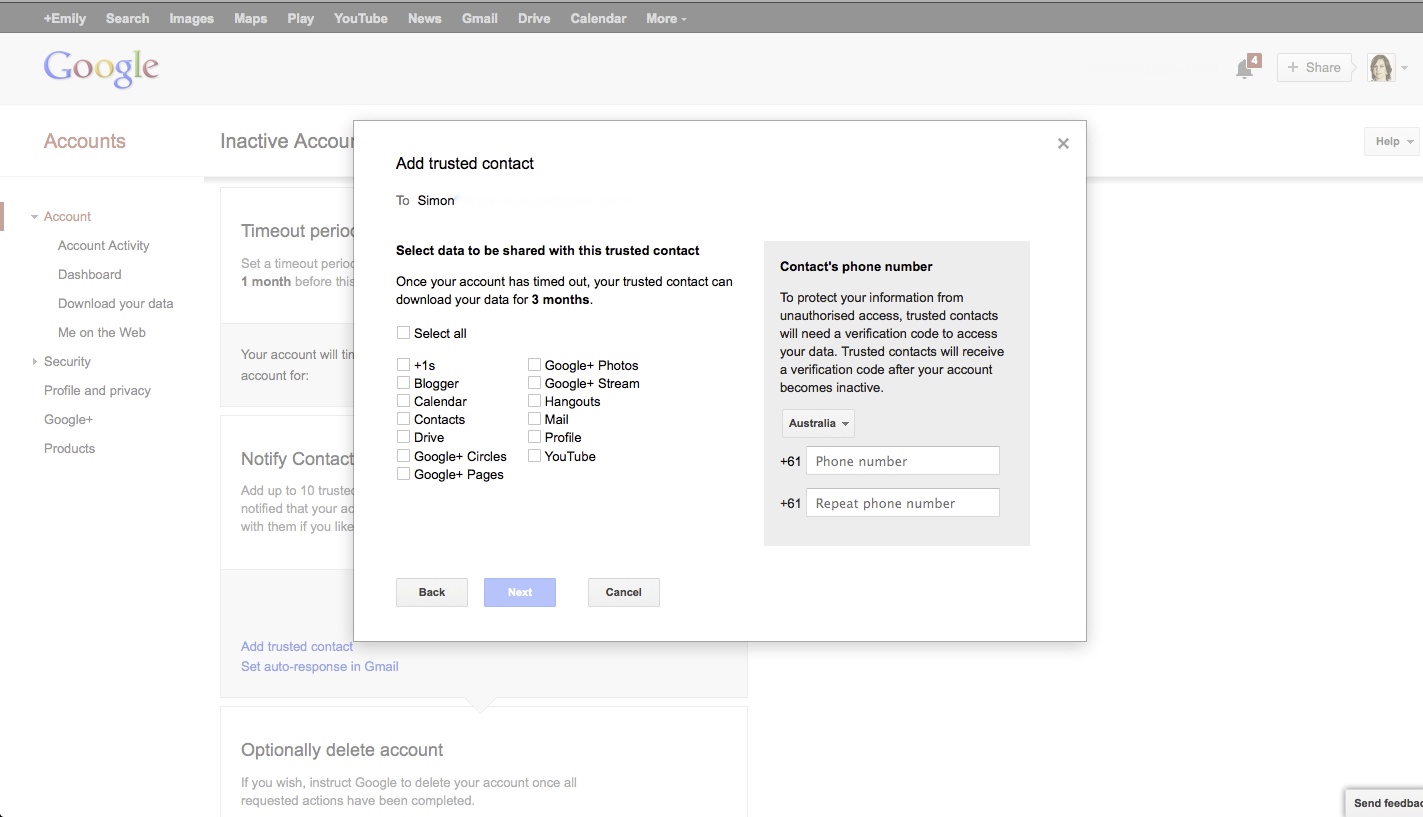Focus the Repeat phone number field
Viewport: 1423px width, 817px height.
(x=902, y=503)
